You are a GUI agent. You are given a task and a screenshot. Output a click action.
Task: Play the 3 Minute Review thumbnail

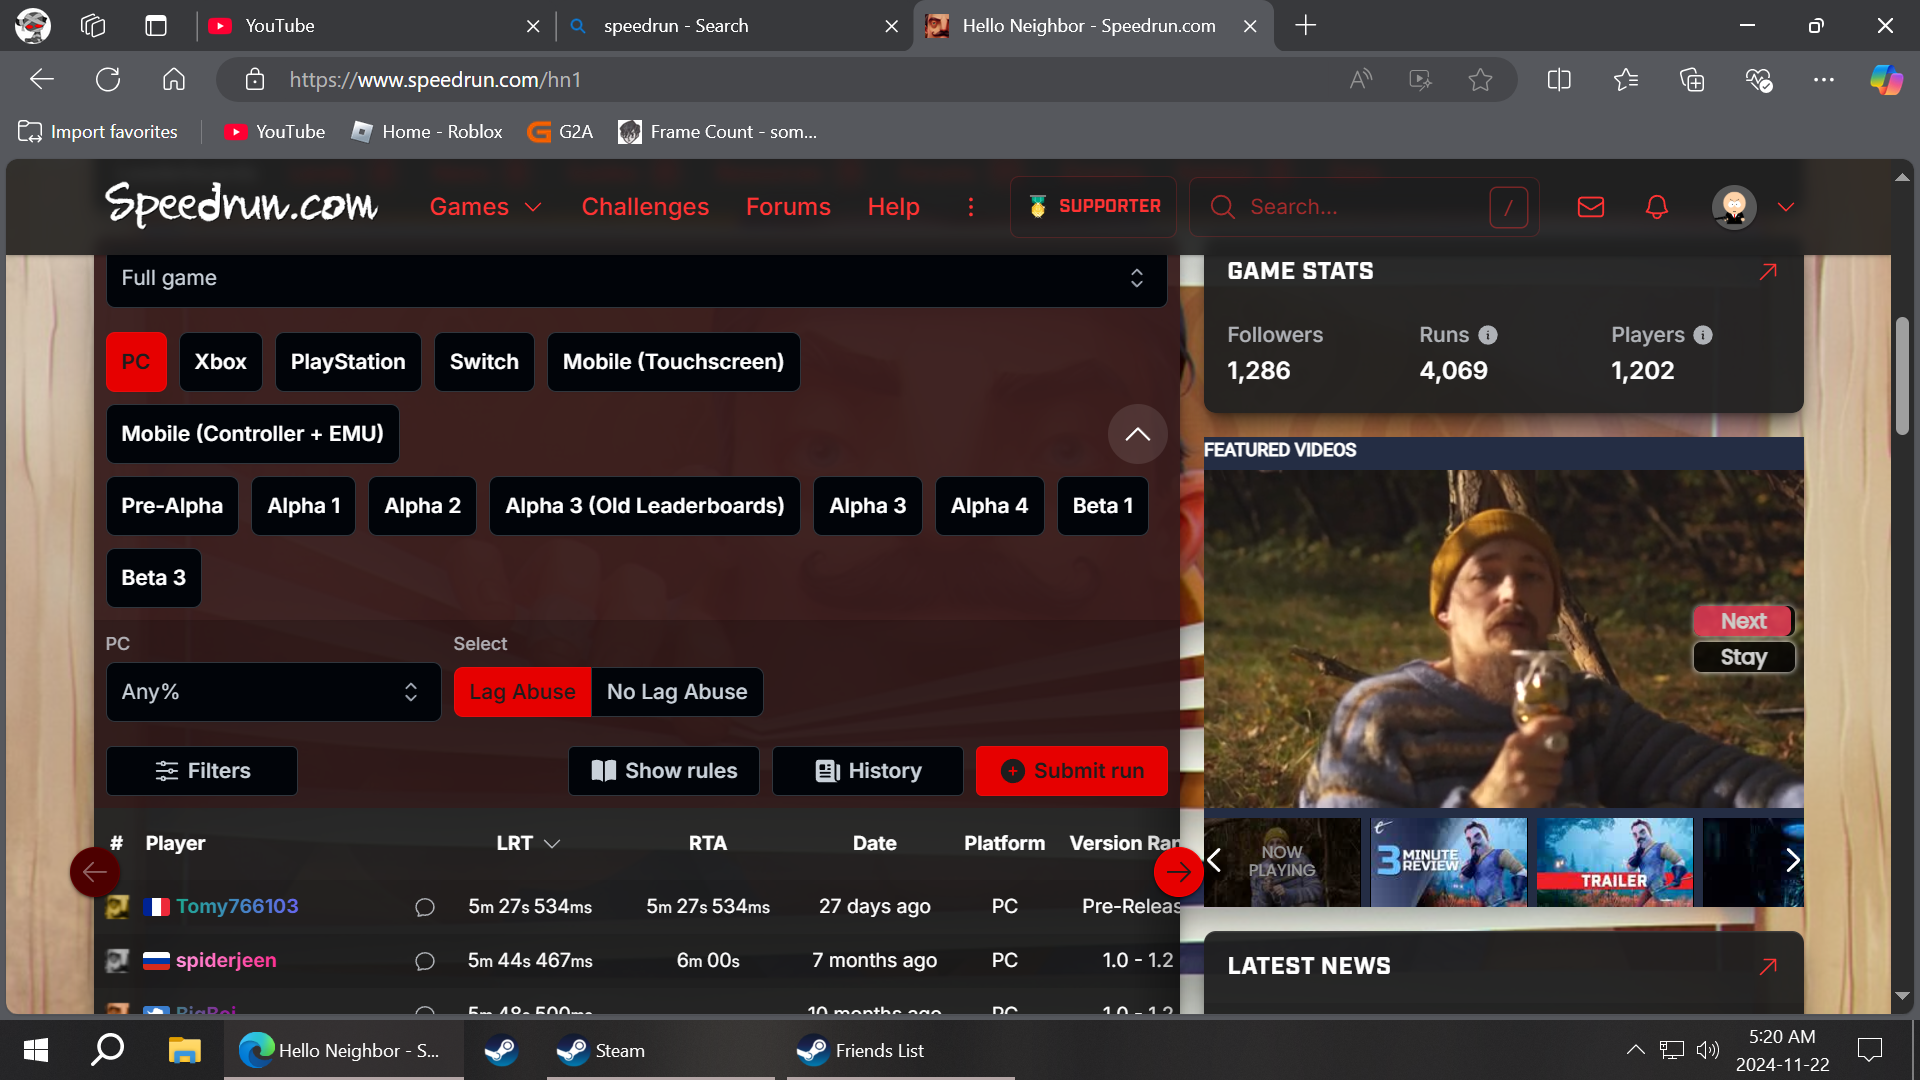point(1448,862)
